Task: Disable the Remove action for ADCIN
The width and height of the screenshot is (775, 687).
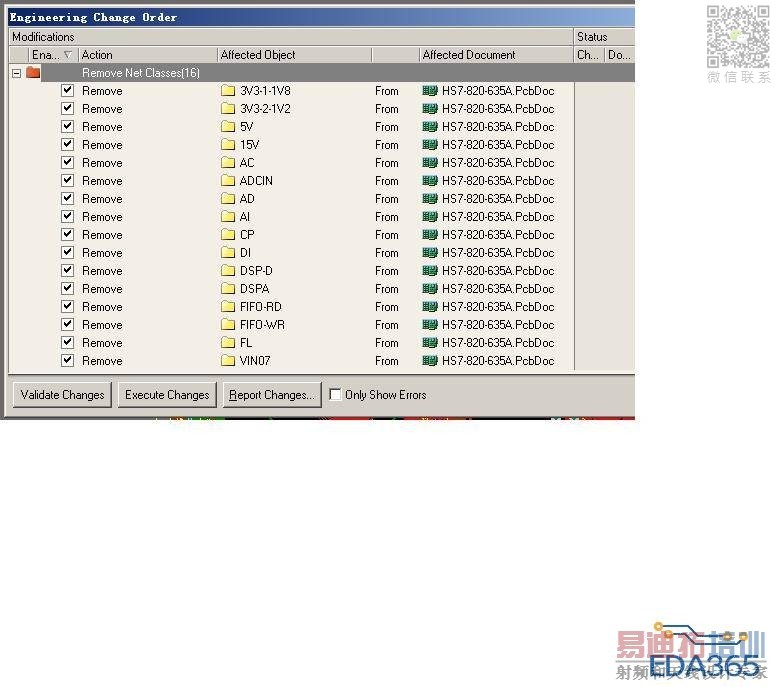Action: click(x=67, y=180)
